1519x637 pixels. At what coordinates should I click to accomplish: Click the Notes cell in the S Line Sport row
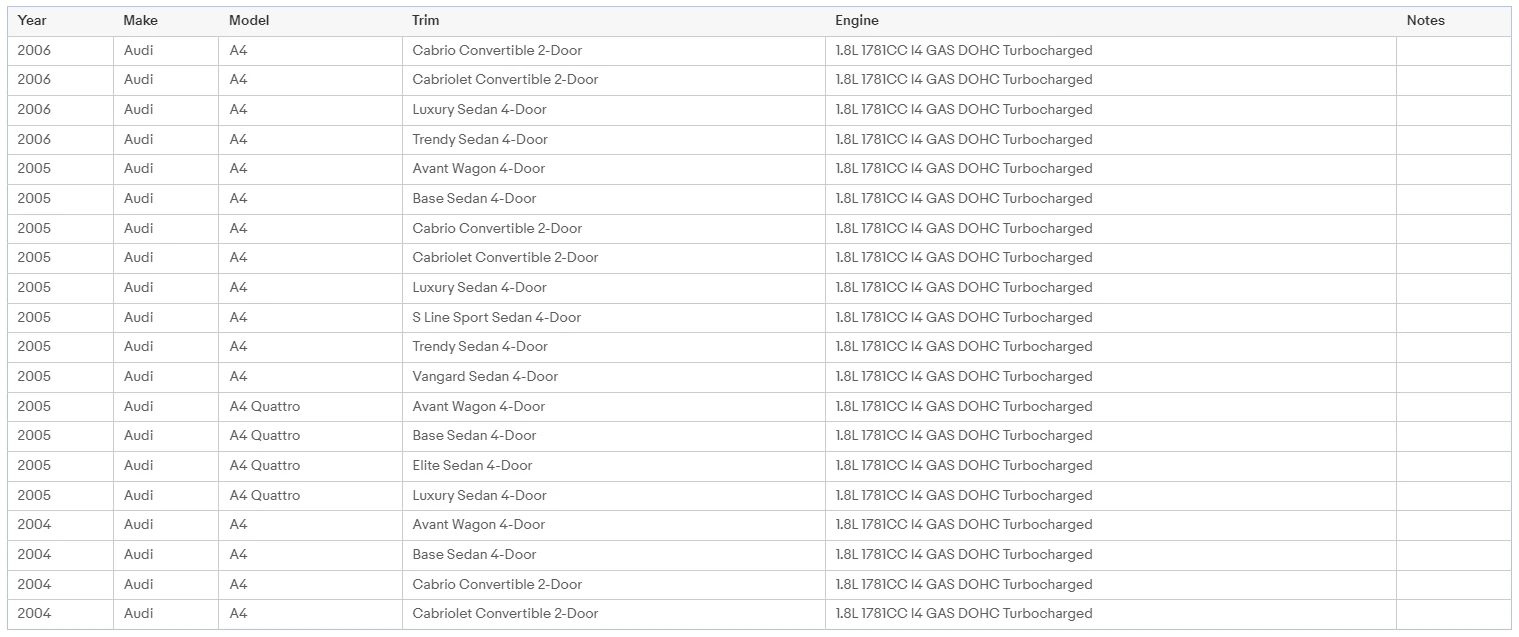(x=1453, y=317)
